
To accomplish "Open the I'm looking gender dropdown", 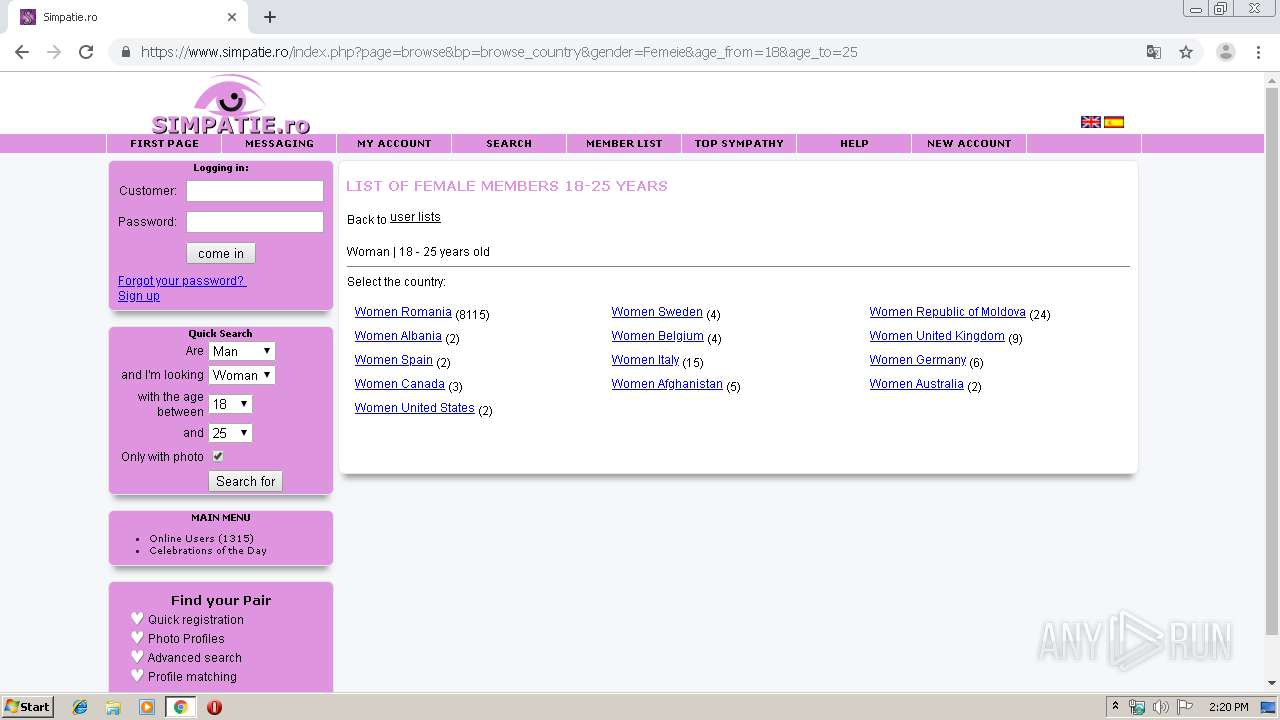I will 242,375.
